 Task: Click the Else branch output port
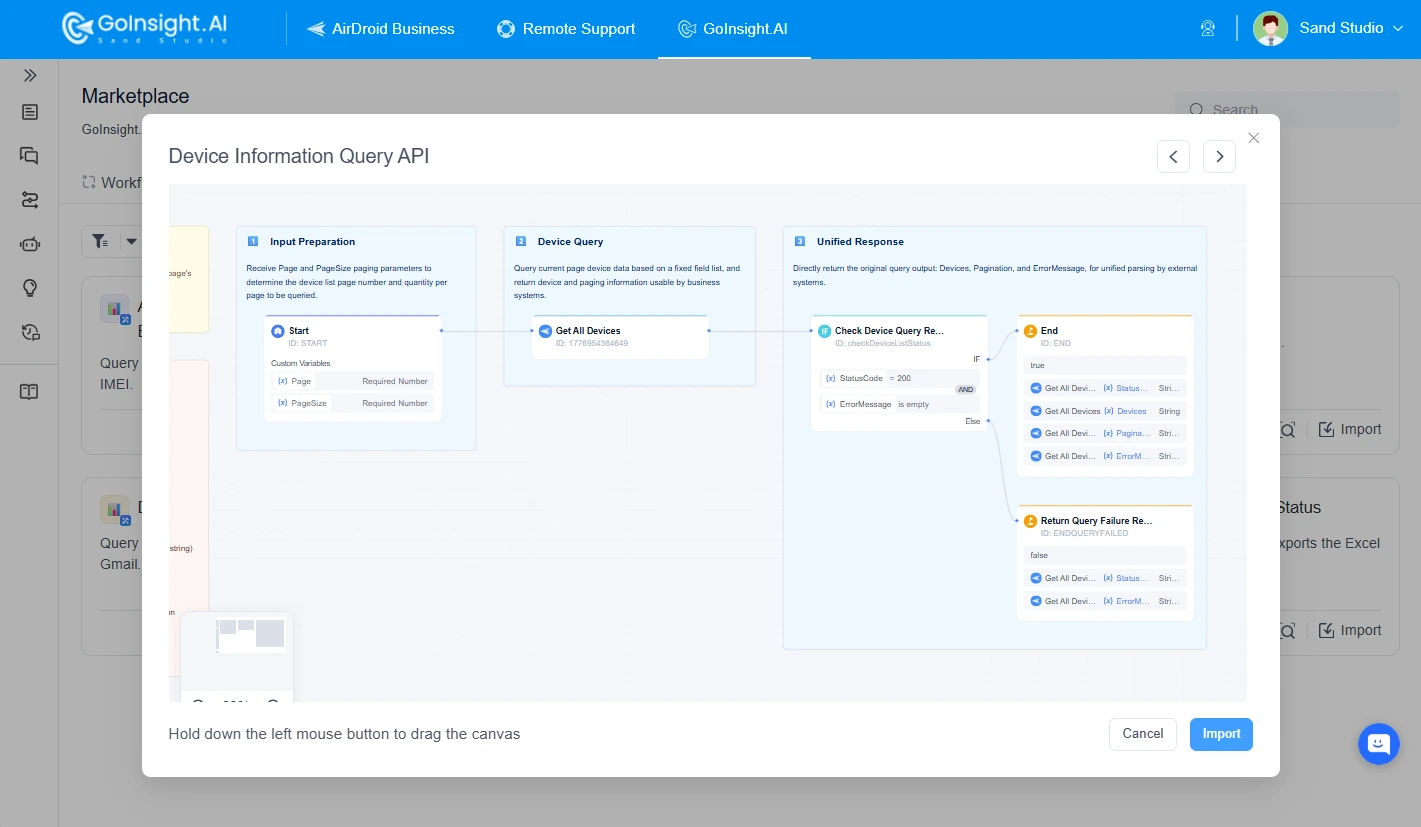click(988, 421)
